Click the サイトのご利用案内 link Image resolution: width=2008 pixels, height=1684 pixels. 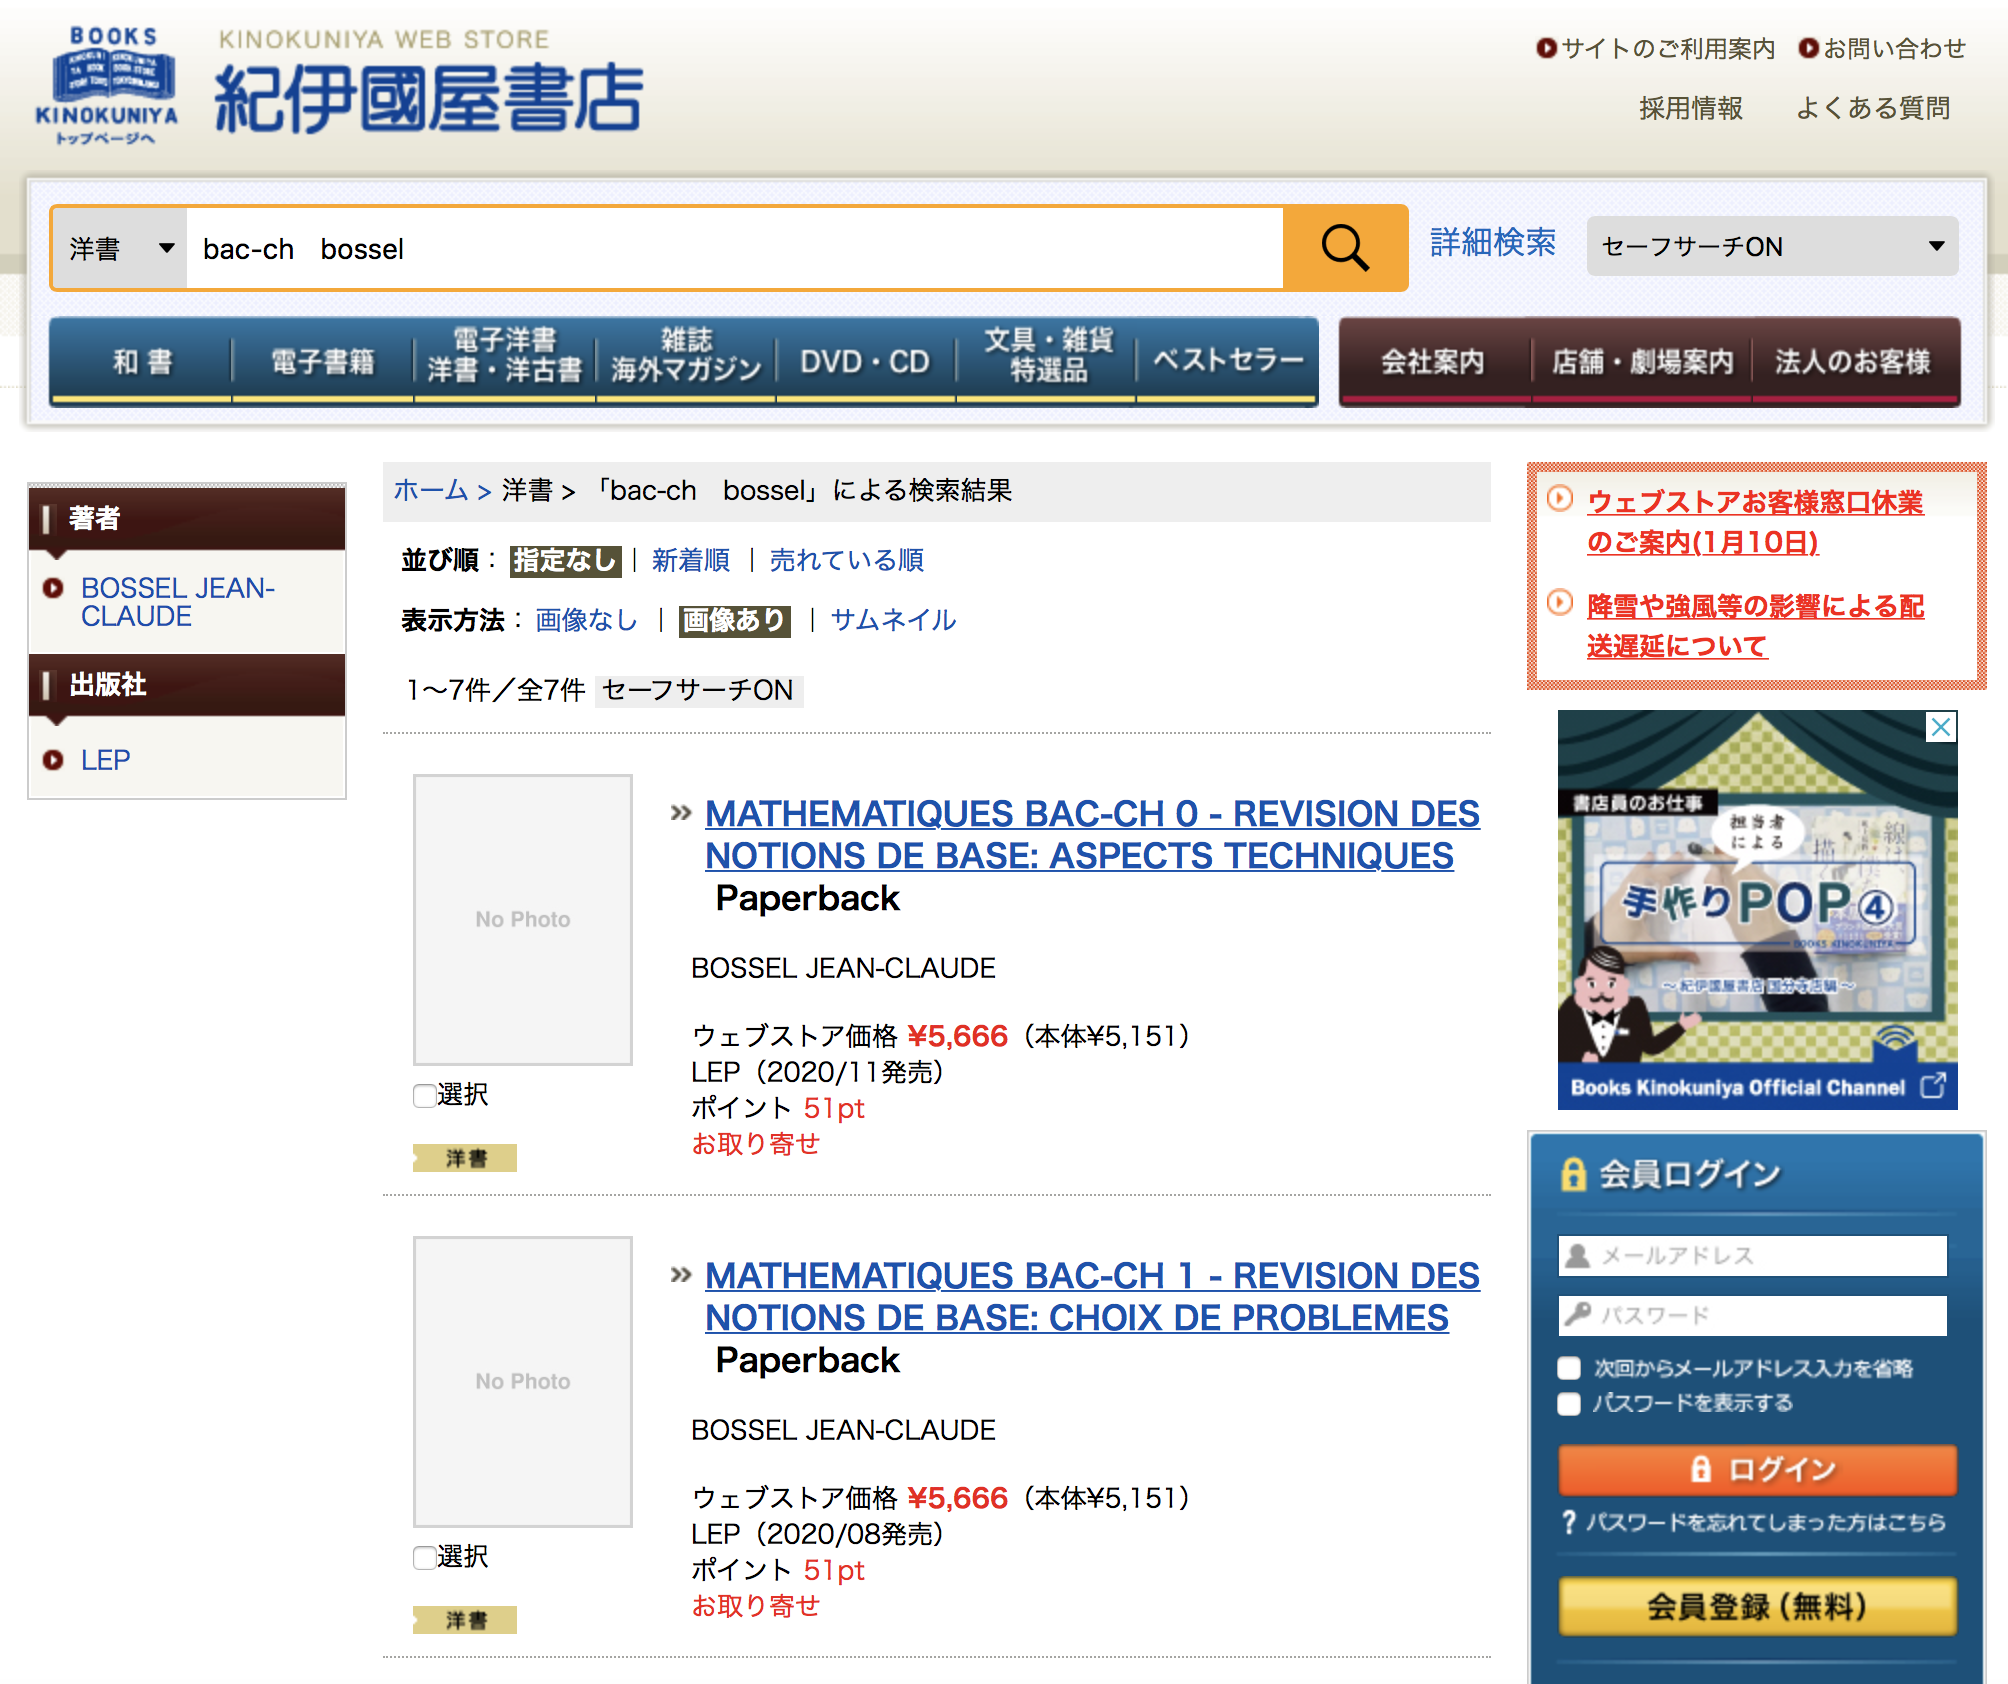[x=1668, y=48]
